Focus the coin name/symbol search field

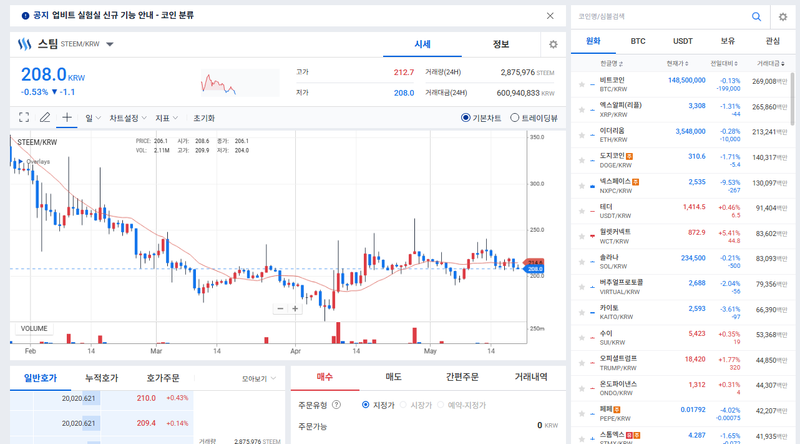point(661,17)
